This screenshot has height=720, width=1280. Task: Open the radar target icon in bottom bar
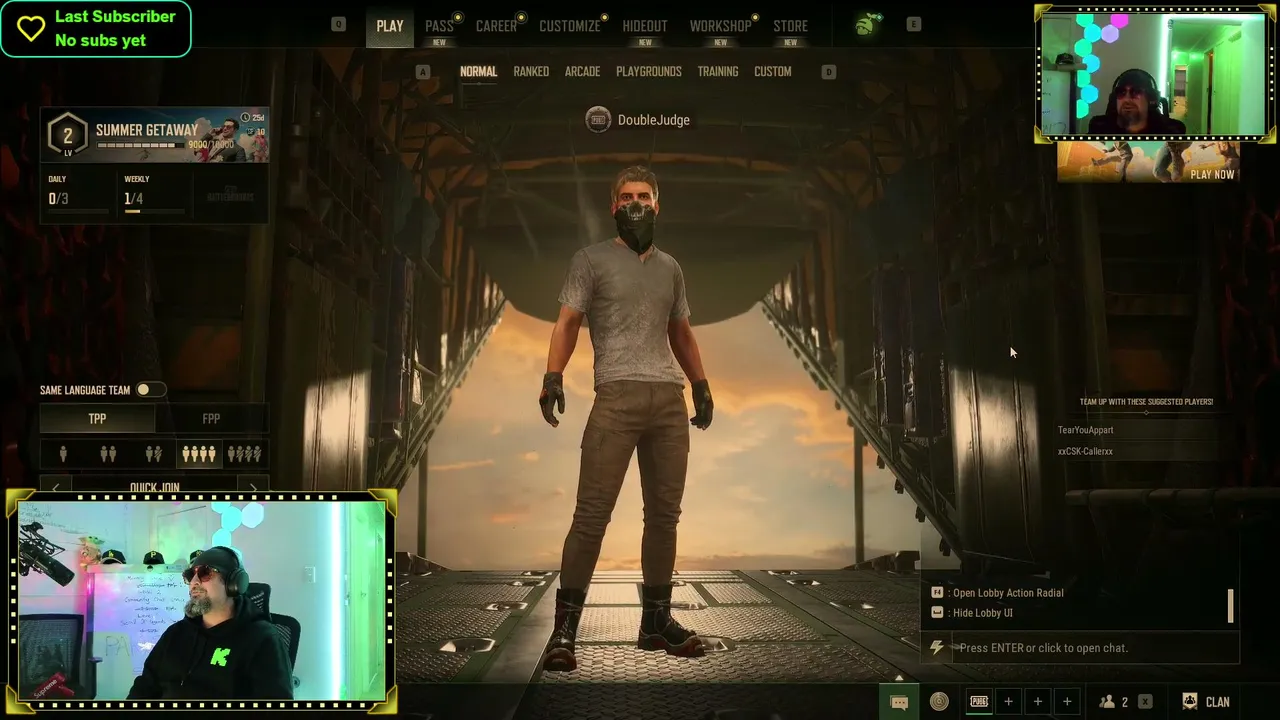pyautogui.click(x=939, y=702)
